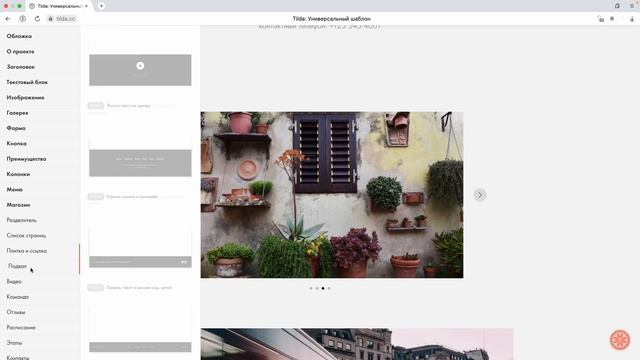Open the Заголовок block category
The height and width of the screenshot is (360, 640).
point(20,67)
